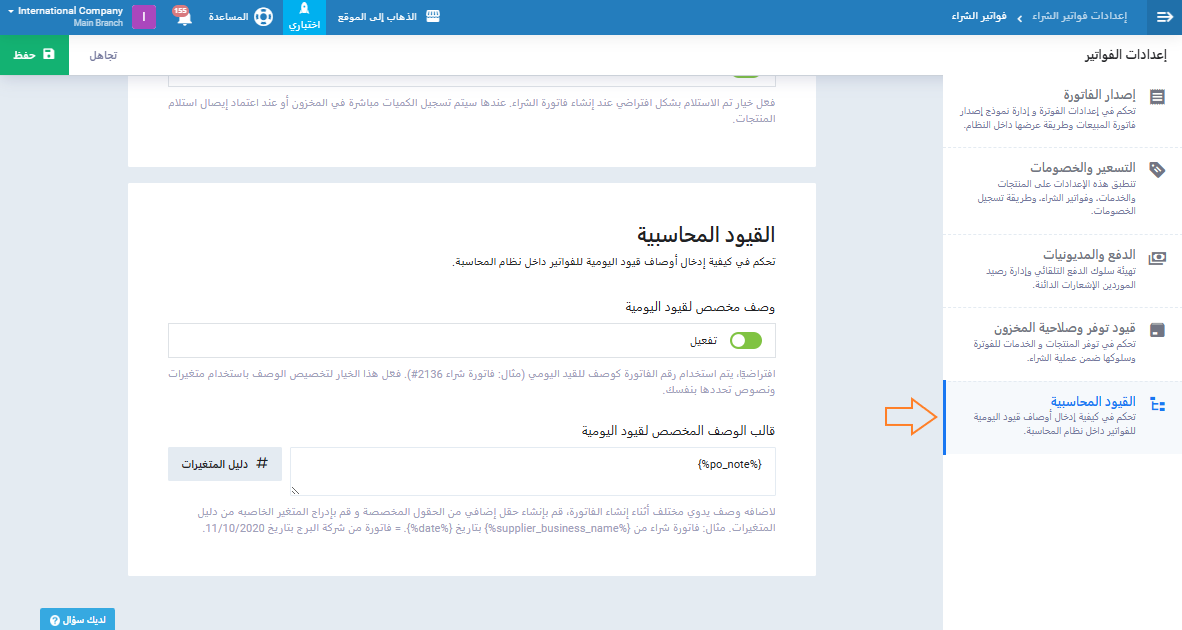Open the دليل المتغيرات variables guide
1182x630 pixels.
point(225,464)
